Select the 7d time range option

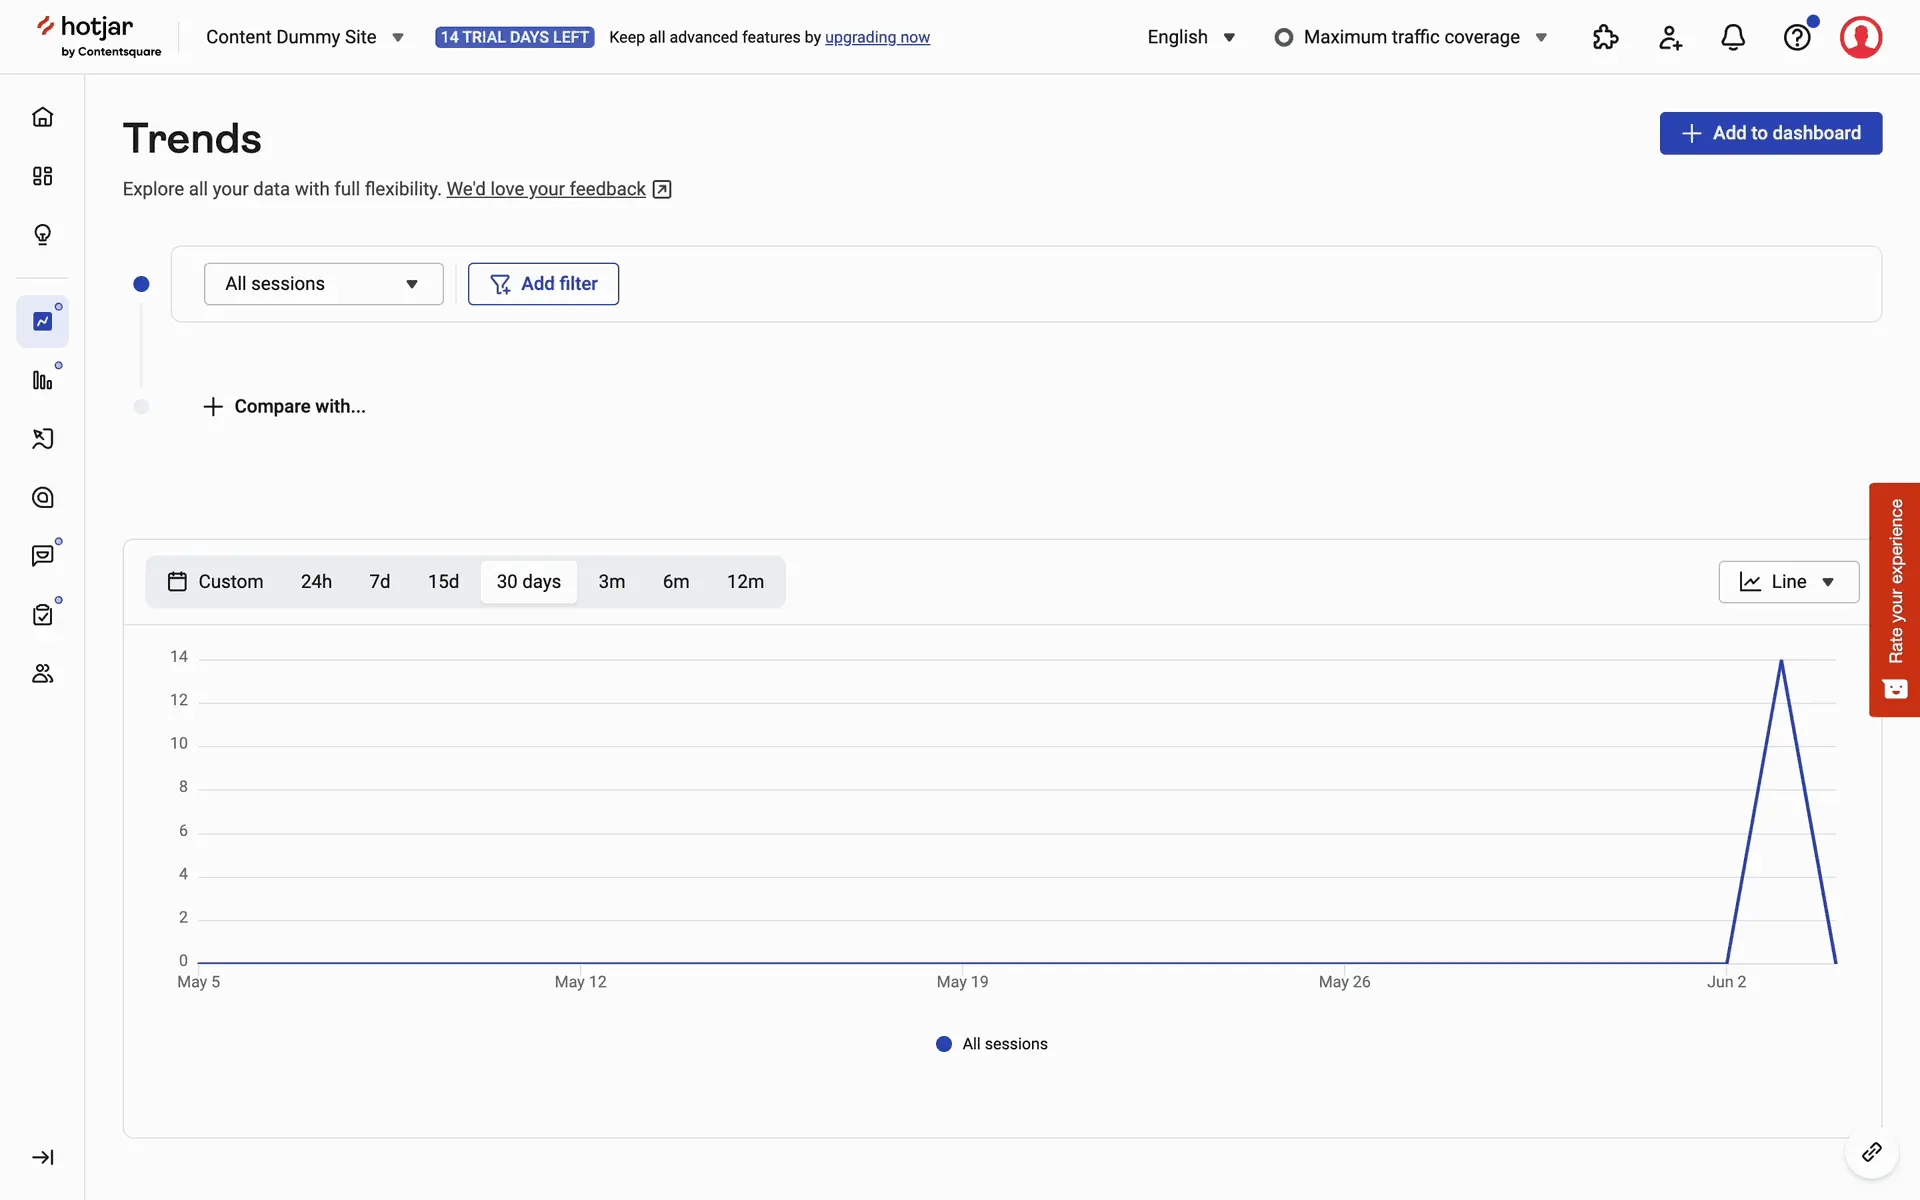pyautogui.click(x=379, y=582)
